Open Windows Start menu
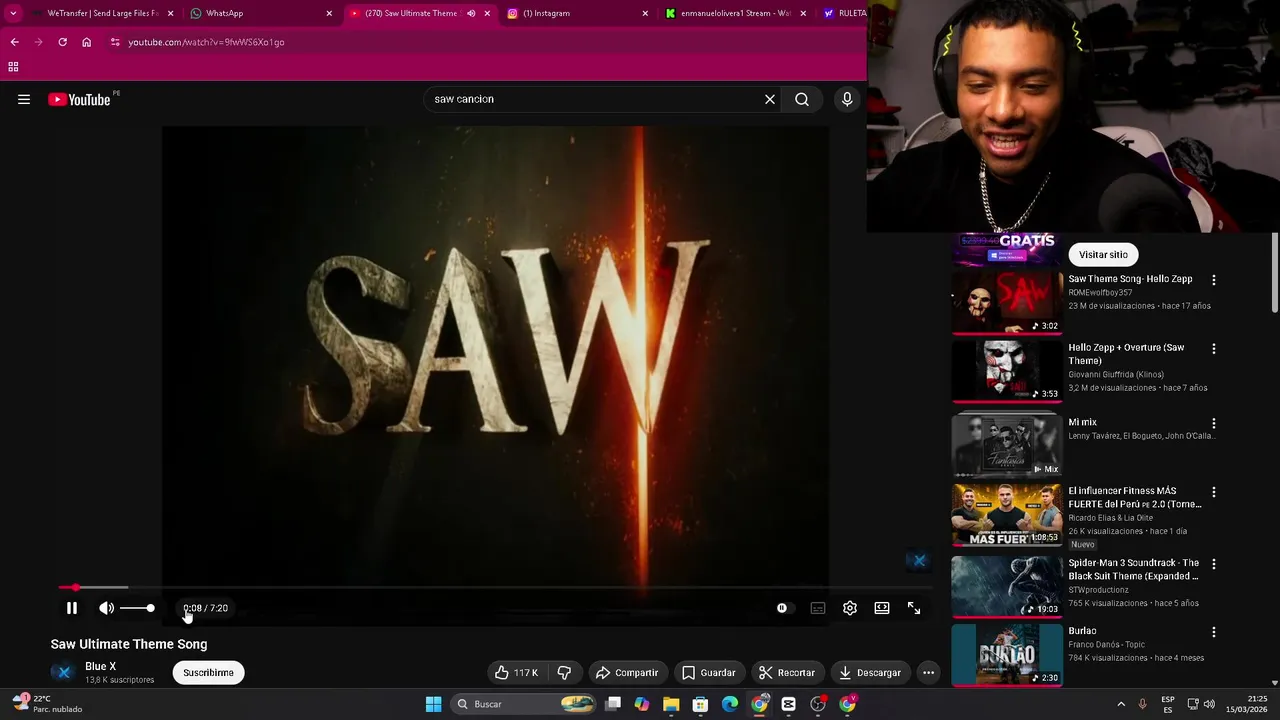1280x720 pixels. click(x=434, y=704)
